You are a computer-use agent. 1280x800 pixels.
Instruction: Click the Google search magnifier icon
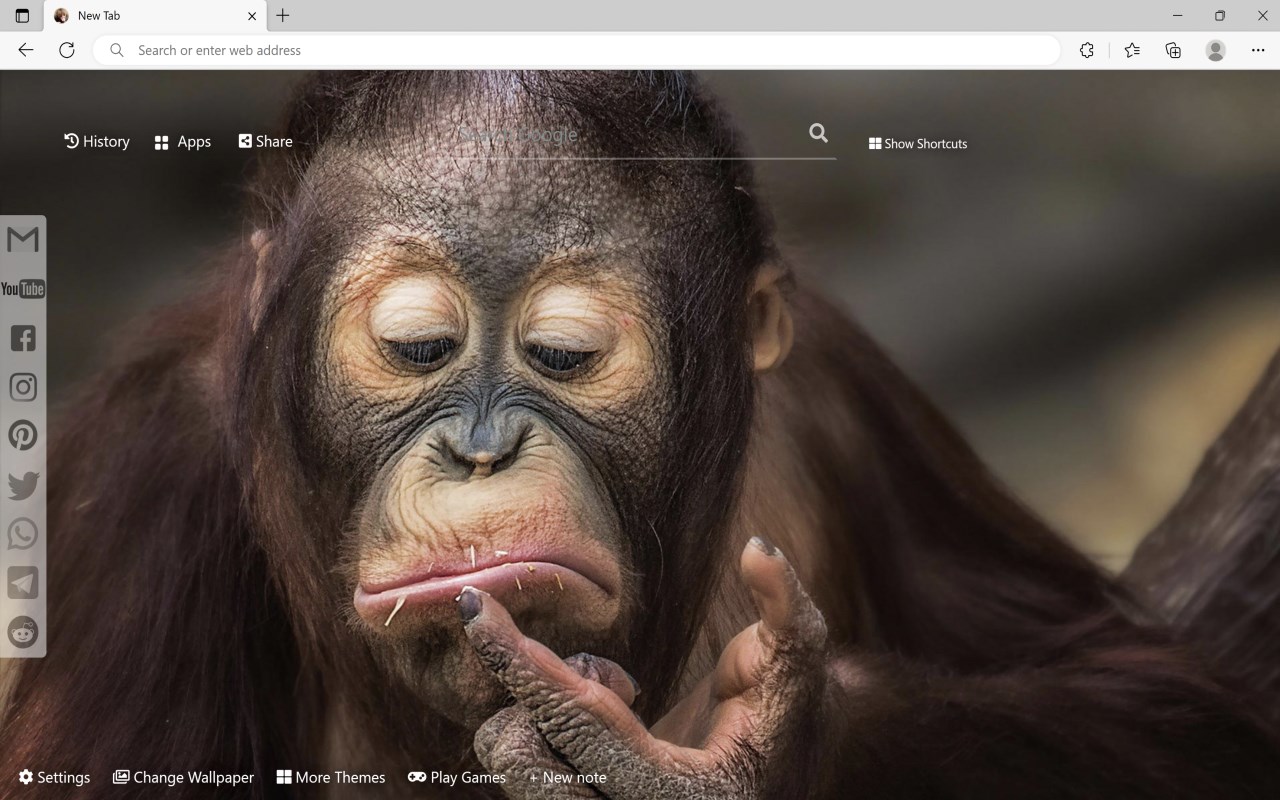click(818, 133)
